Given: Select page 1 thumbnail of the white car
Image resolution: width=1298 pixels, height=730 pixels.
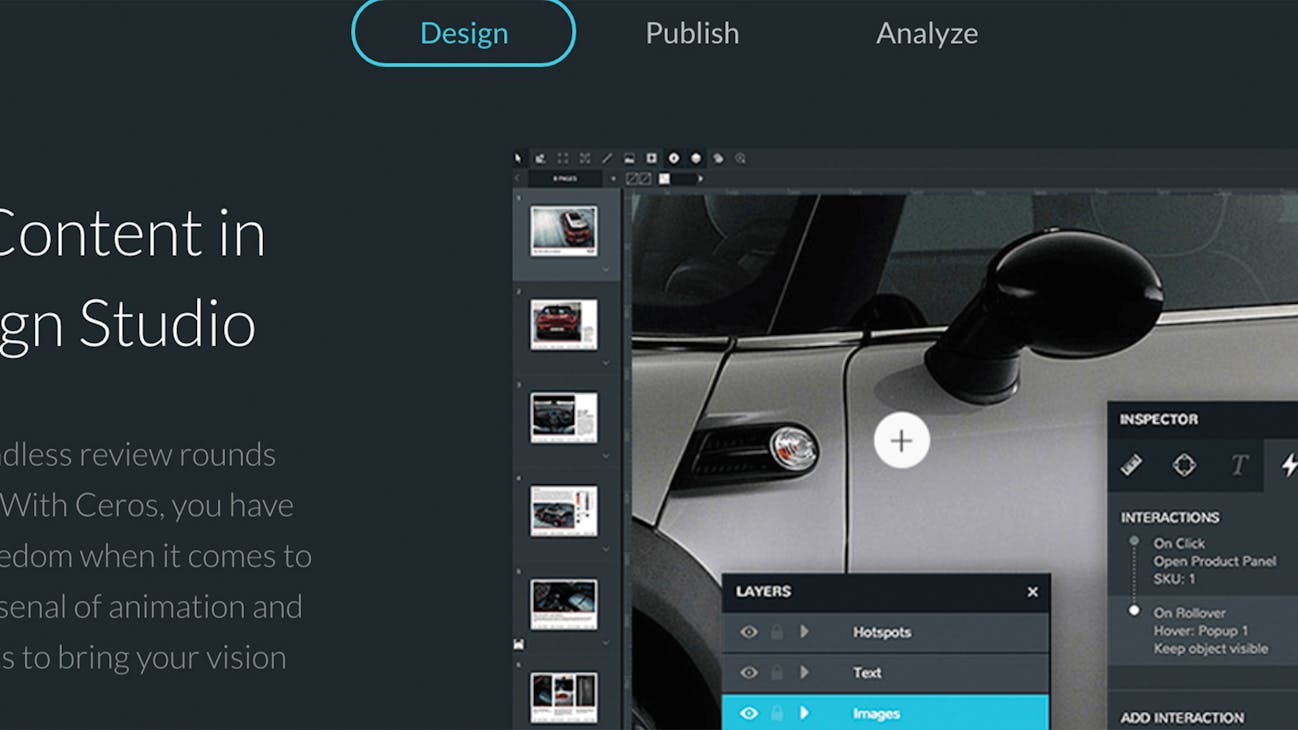Looking at the screenshot, I should (563, 231).
